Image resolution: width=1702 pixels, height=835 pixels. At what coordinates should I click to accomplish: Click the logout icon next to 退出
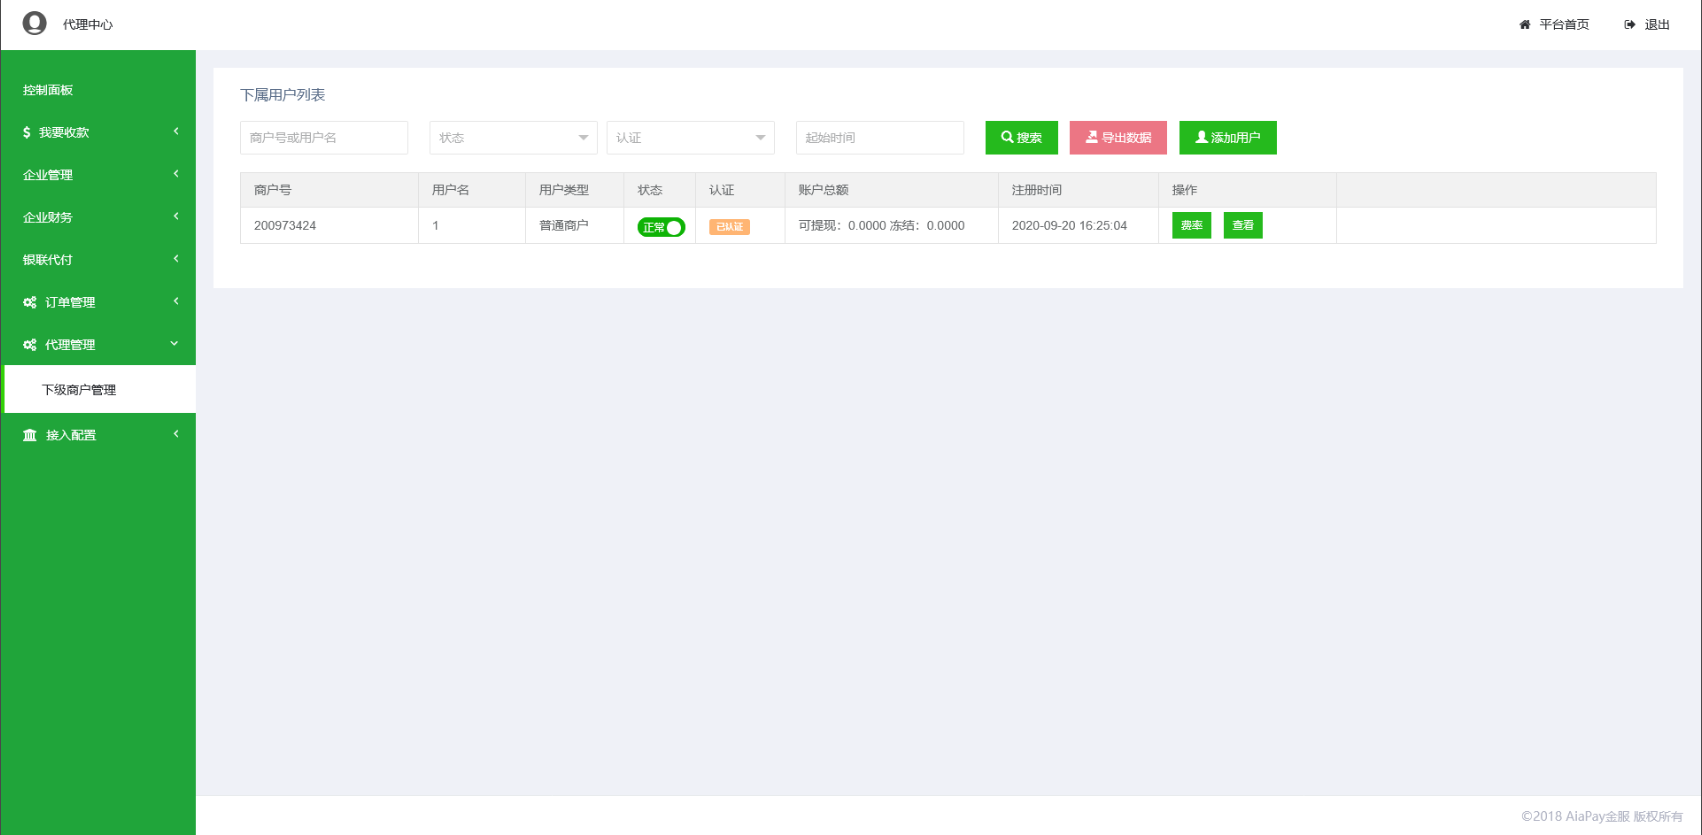tap(1629, 25)
